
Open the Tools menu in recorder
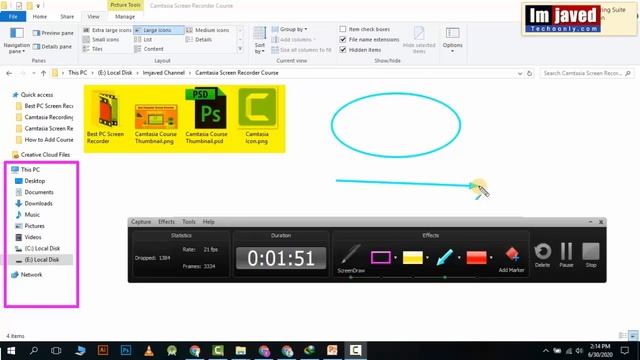[189, 222]
